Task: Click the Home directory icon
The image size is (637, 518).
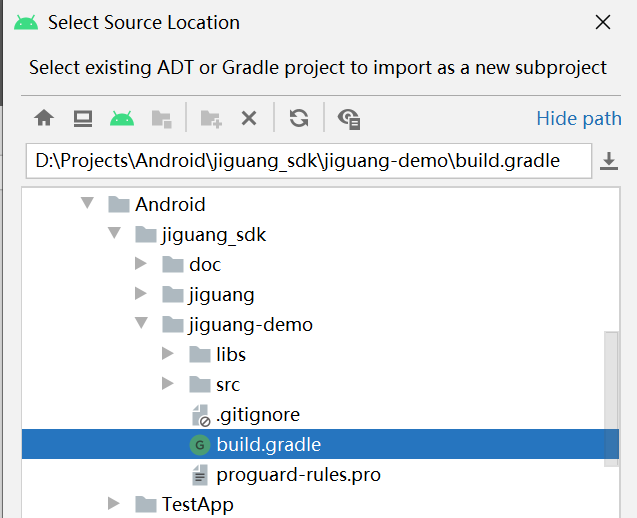Action: click(x=44, y=119)
